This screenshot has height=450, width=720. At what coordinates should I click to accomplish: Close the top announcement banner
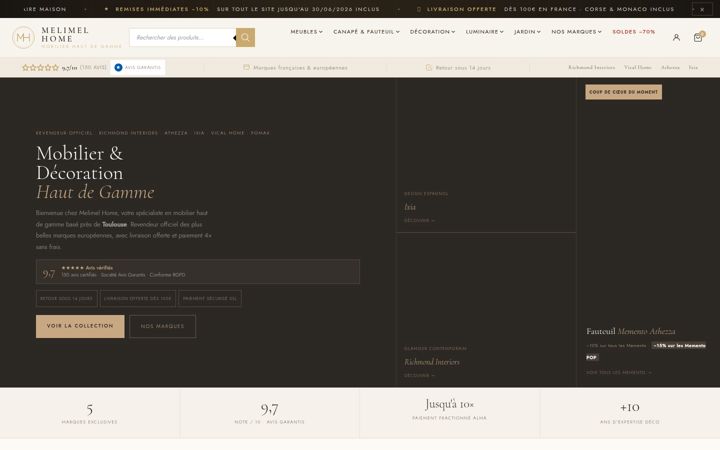tap(702, 9)
